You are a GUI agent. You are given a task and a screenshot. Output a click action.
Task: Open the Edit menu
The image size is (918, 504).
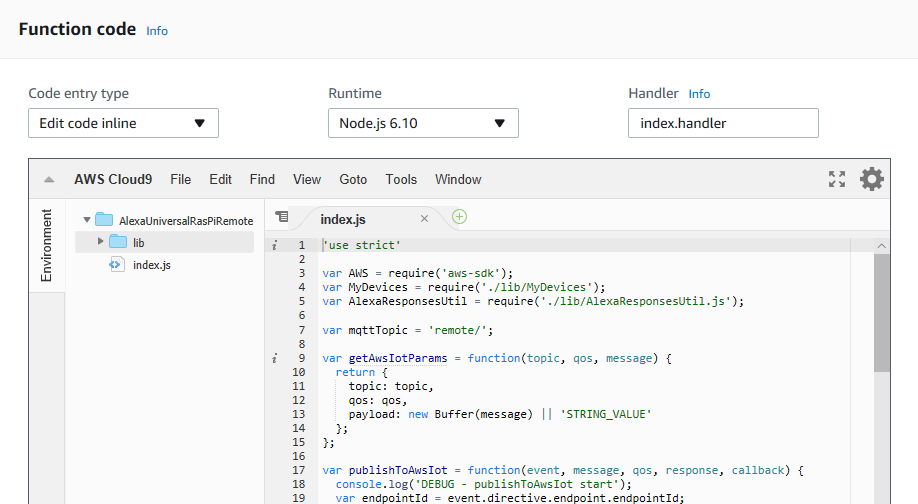pos(220,180)
